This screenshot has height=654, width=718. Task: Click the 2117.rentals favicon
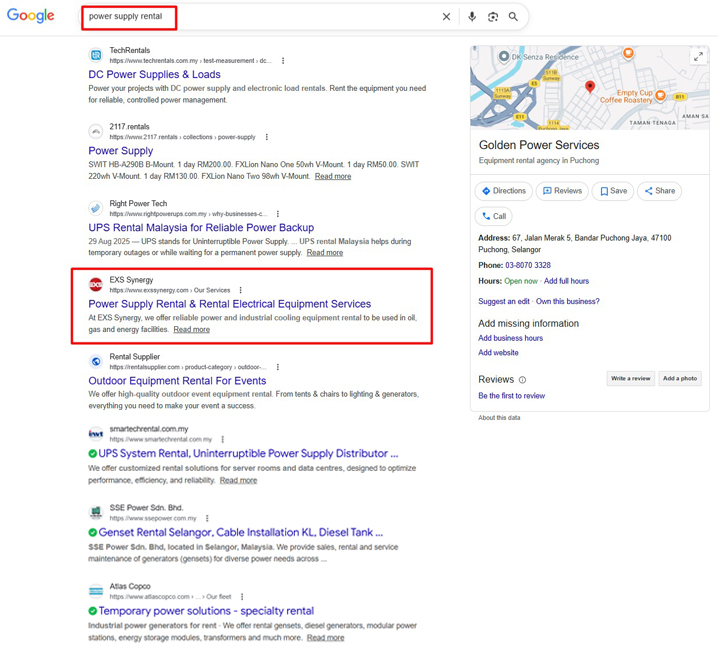[x=96, y=131]
